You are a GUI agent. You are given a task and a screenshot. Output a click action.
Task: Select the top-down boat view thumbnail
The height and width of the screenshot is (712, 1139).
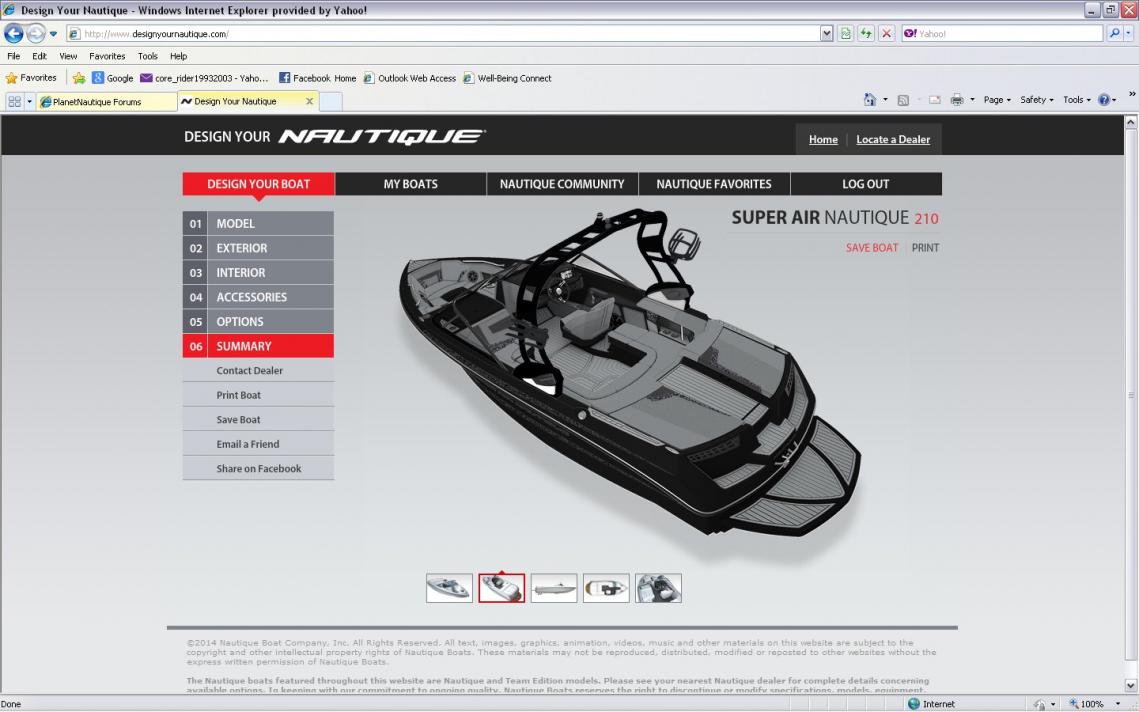(x=606, y=588)
